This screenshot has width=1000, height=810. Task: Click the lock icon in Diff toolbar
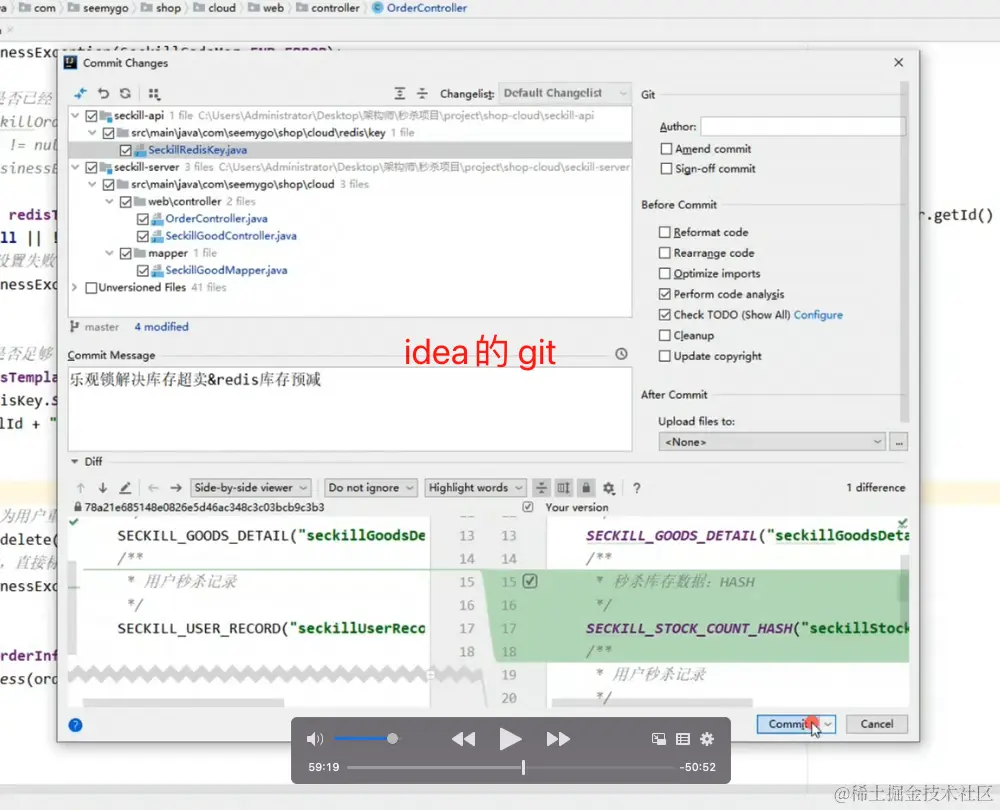click(x=586, y=488)
